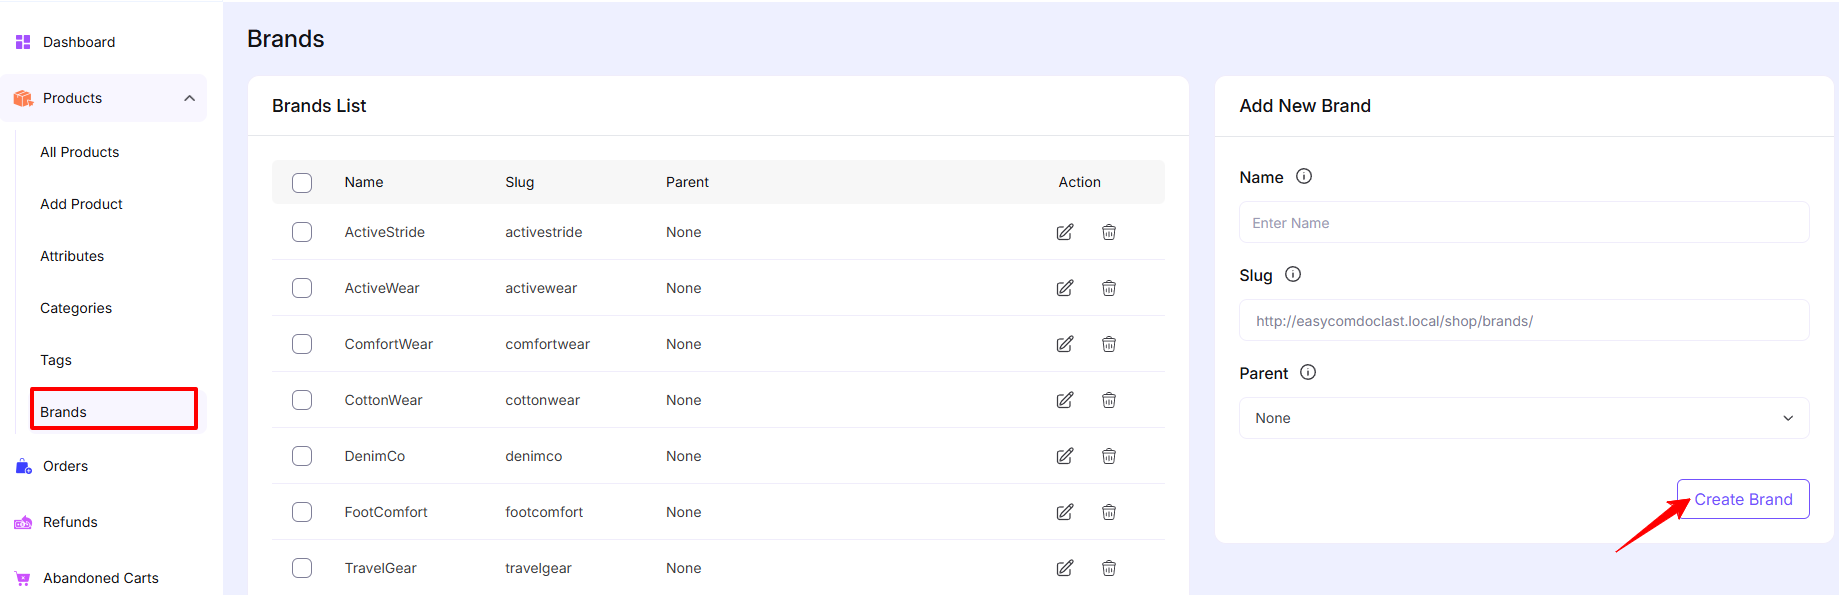Toggle the select-all brands checkbox
This screenshot has width=1839, height=595.
302,183
